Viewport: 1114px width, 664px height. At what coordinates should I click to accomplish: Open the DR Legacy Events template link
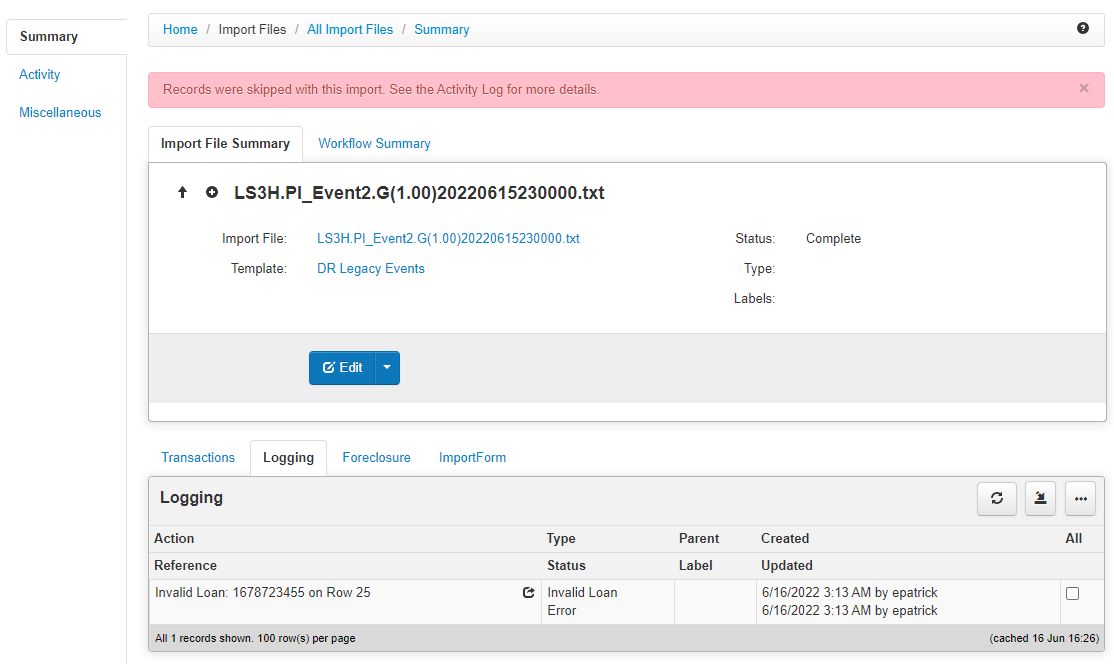pyautogui.click(x=371, y=268)
